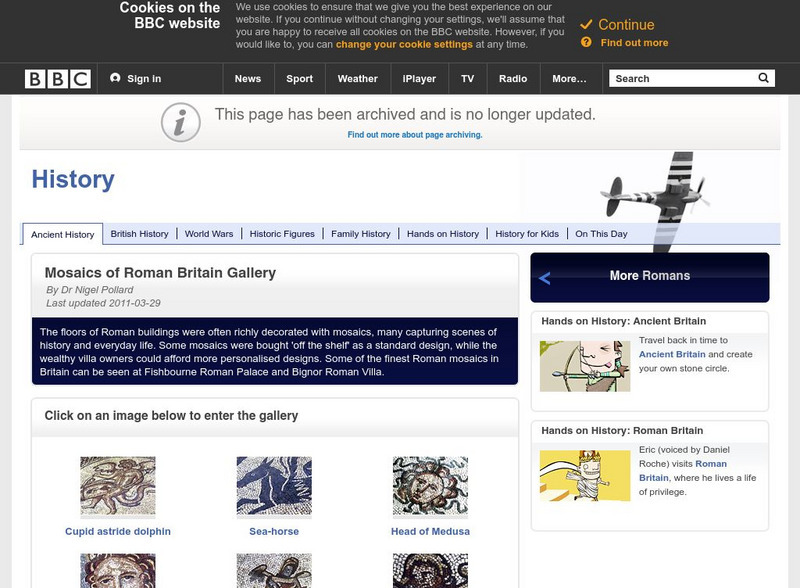This screenshot has width=800, height=588.
Task: Open change your cookie settings link
Action: (404, 44)
